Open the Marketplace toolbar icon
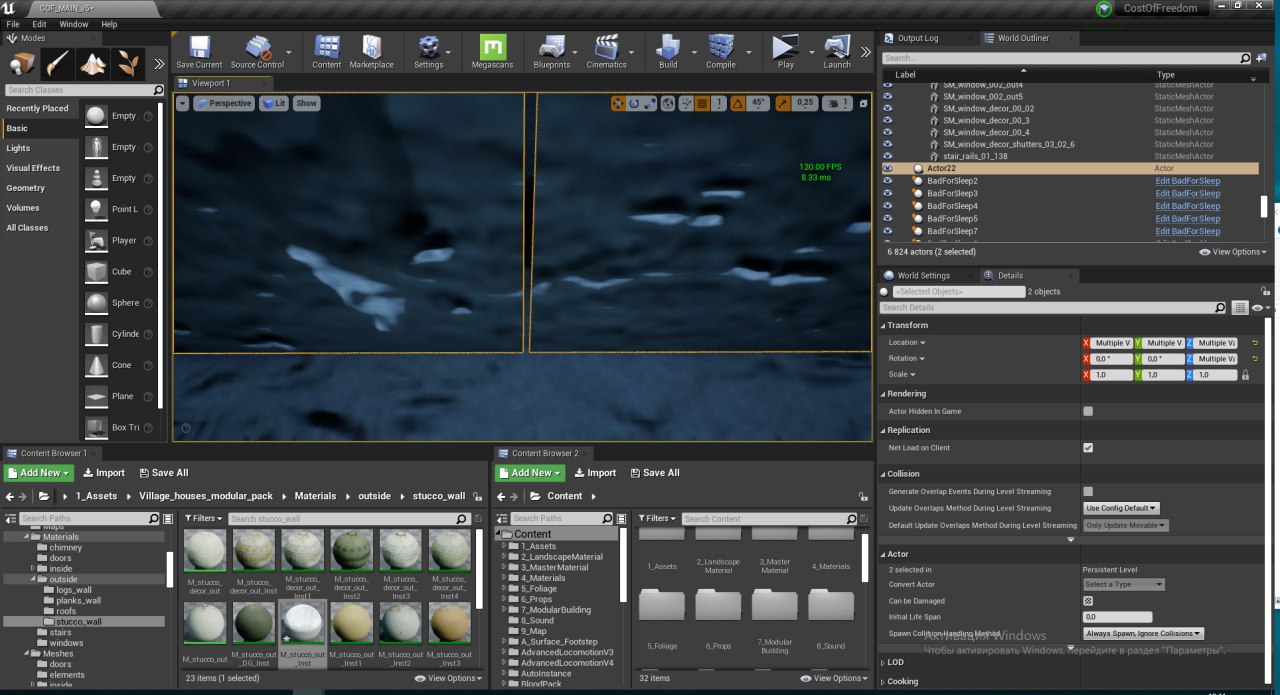Viewport: 1280px width, 695px height. (371, 51)
